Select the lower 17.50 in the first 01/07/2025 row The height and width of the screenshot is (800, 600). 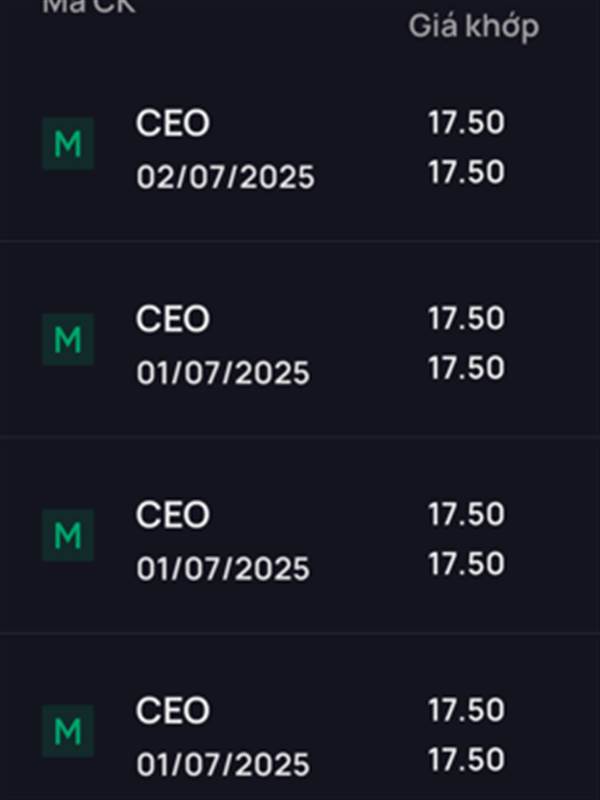click(x=466, y=368)
